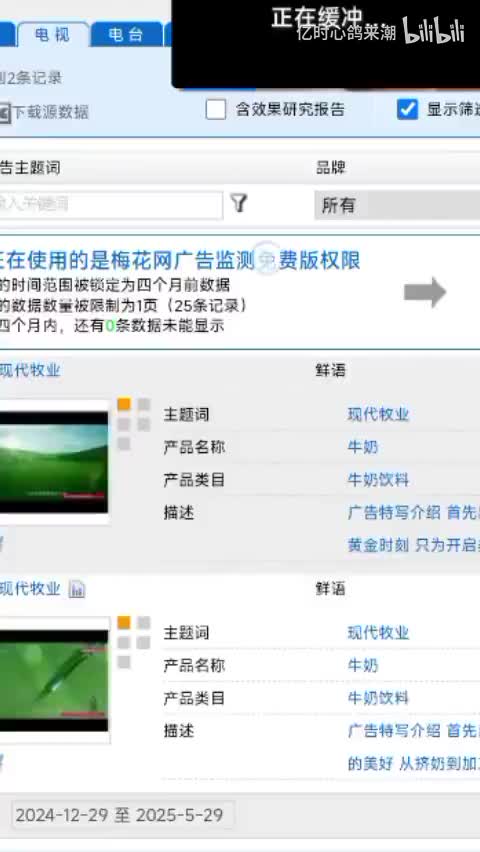Click gray square next to first ad's orange indicator
The image size is (480, 852).
coord(144,404)
